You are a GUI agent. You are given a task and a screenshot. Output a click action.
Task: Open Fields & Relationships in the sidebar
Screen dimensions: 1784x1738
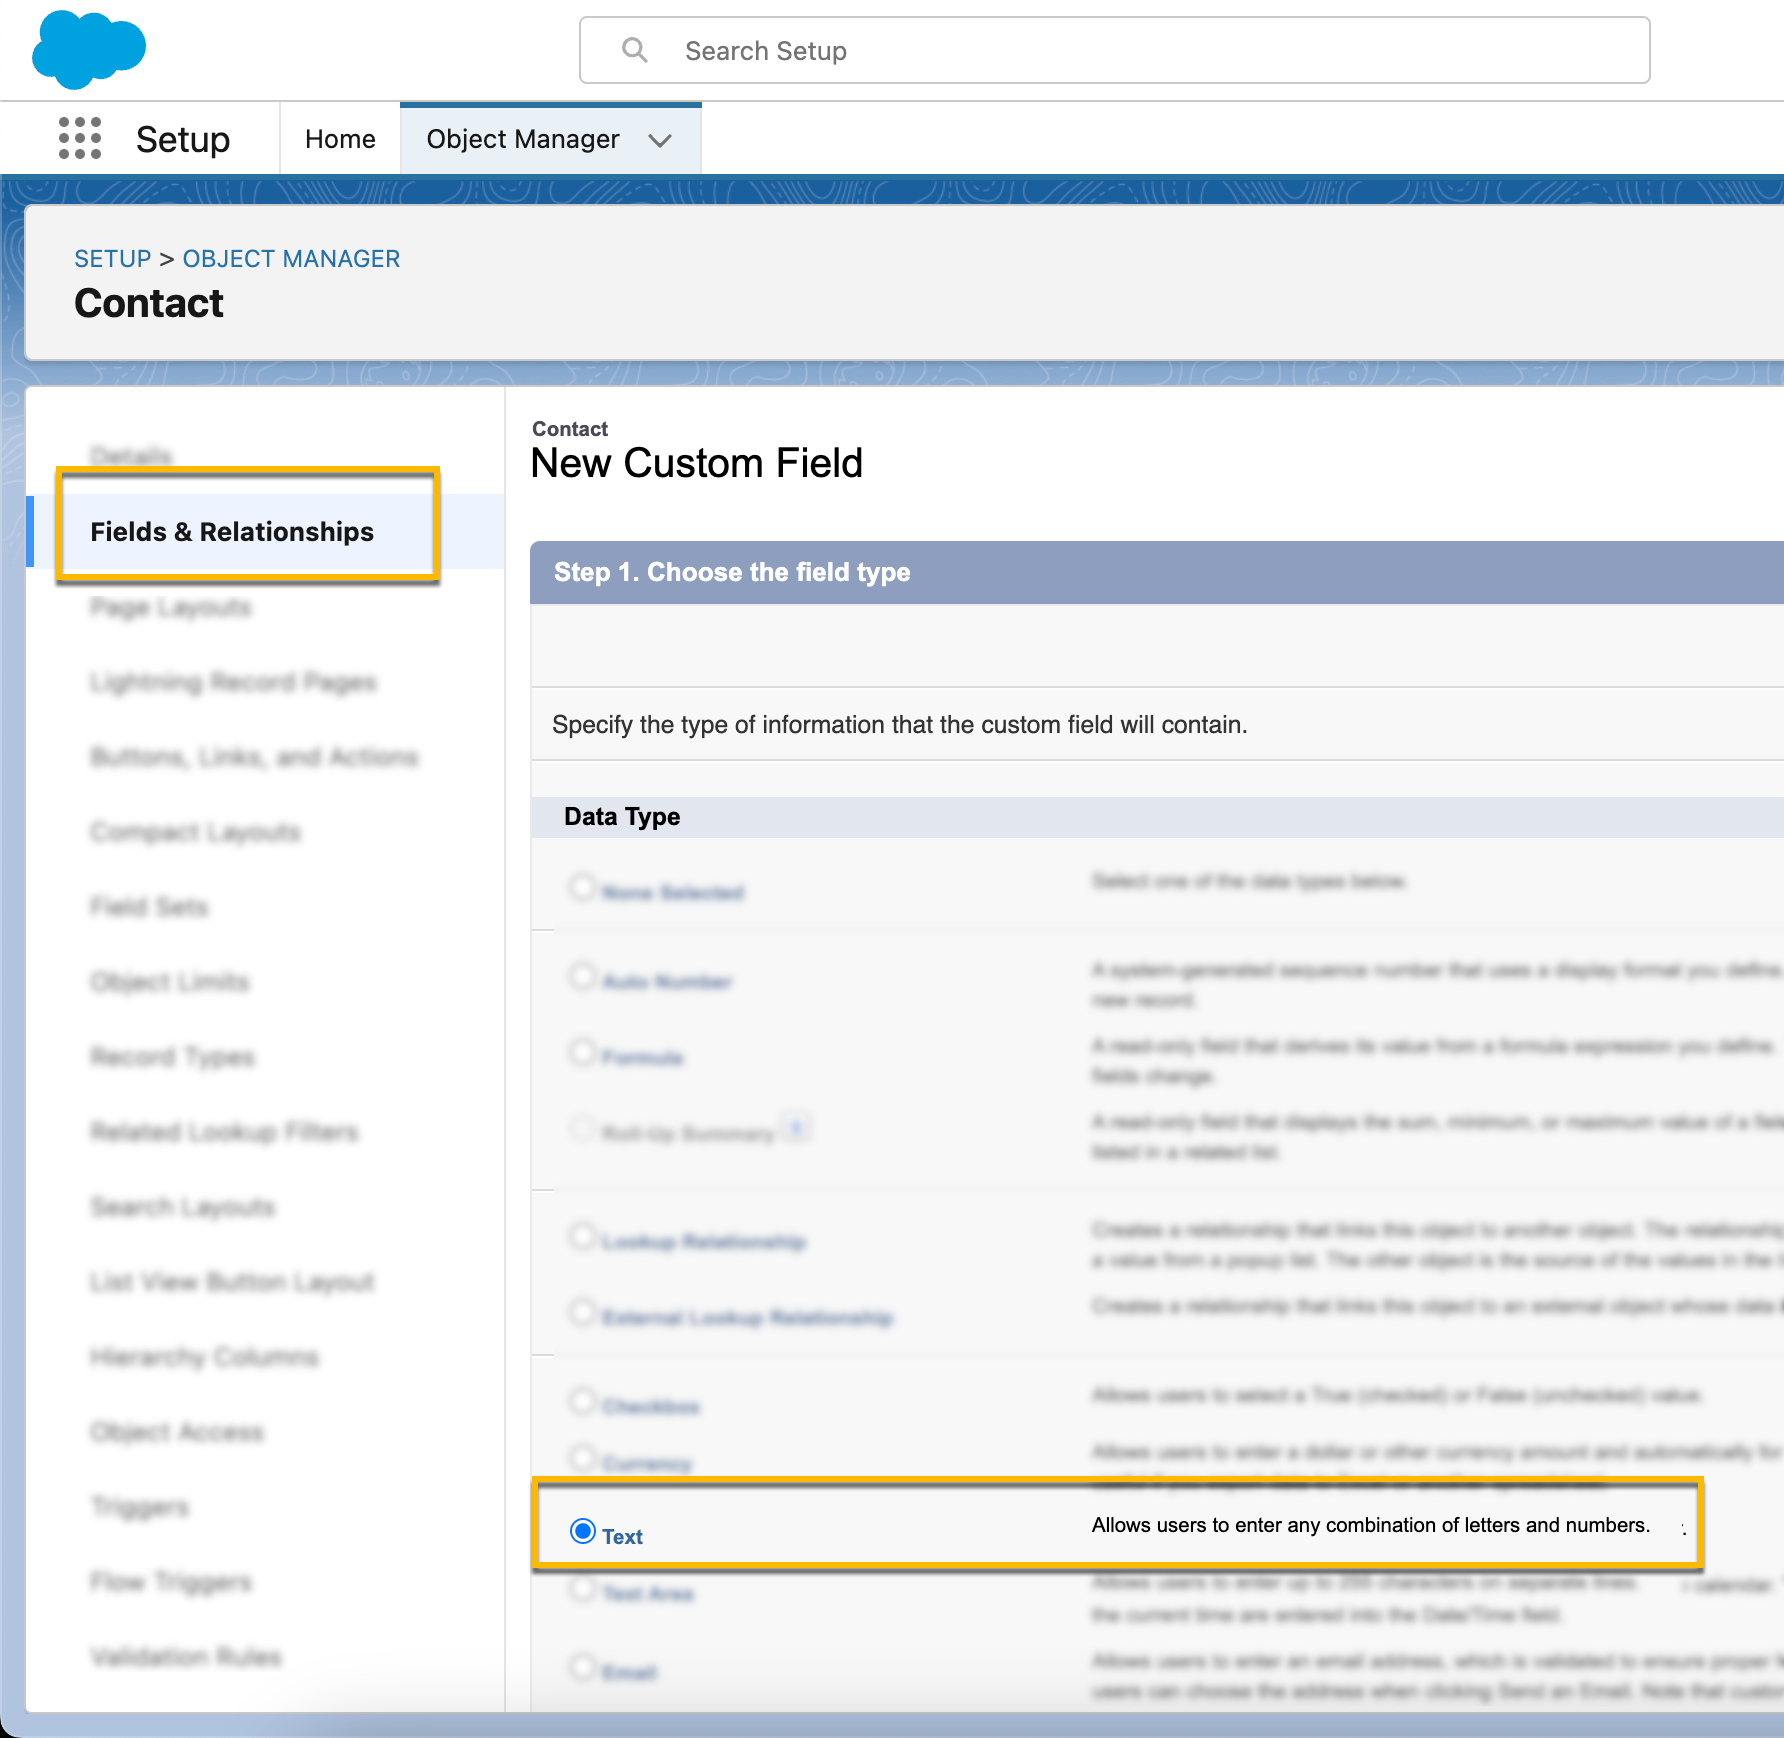coord(232,532)
